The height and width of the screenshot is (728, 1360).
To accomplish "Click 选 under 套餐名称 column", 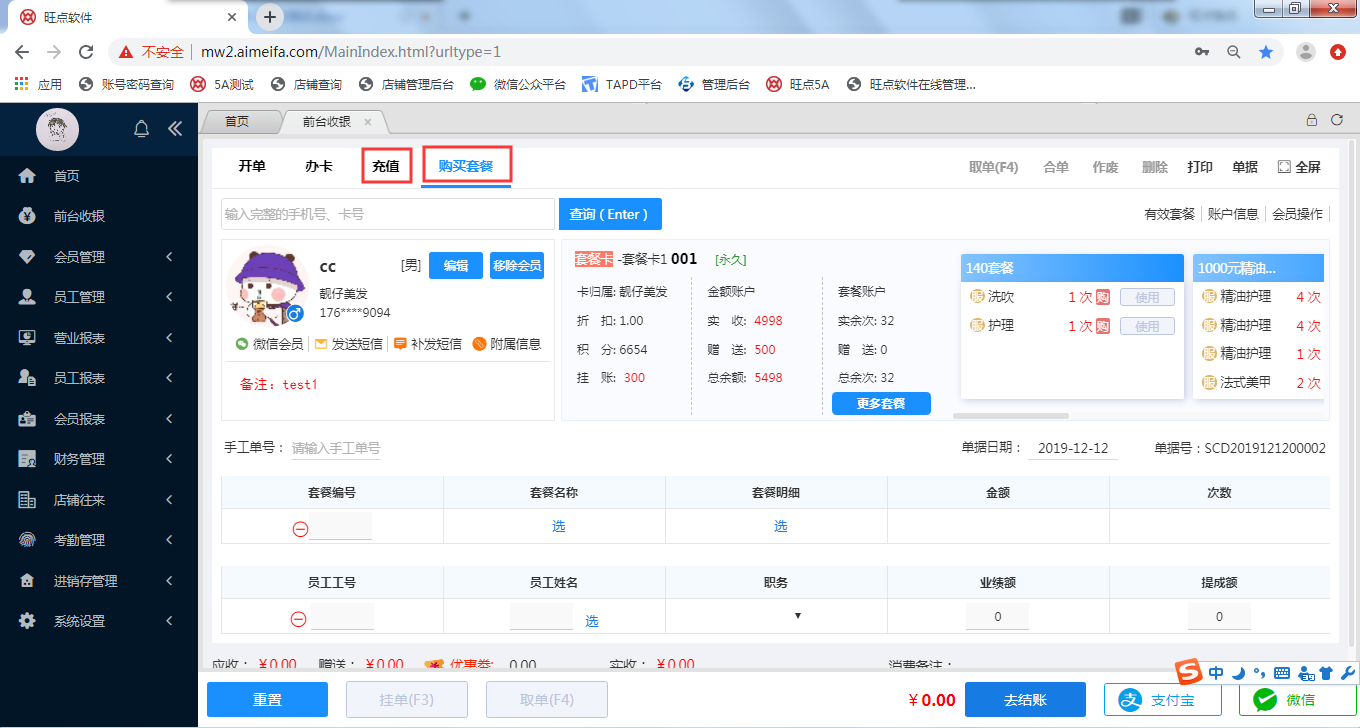I will [558, 527].
